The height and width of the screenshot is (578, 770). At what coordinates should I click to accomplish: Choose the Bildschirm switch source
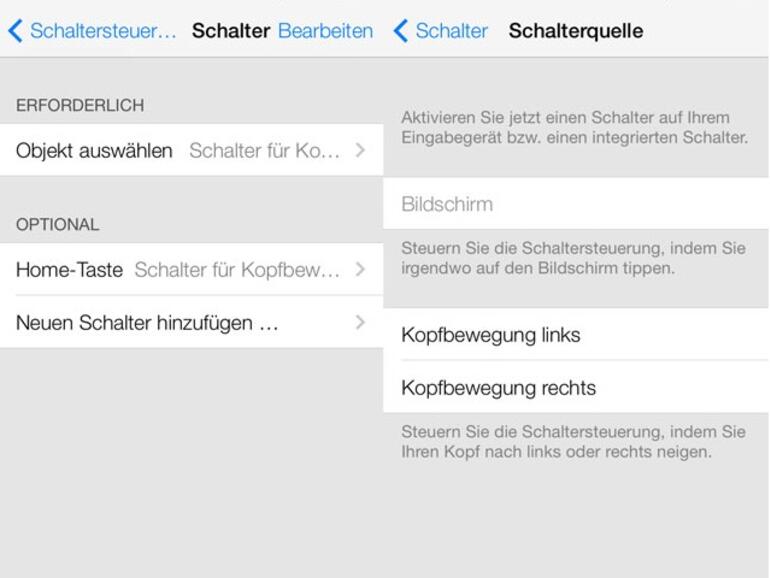pos(447,204)
